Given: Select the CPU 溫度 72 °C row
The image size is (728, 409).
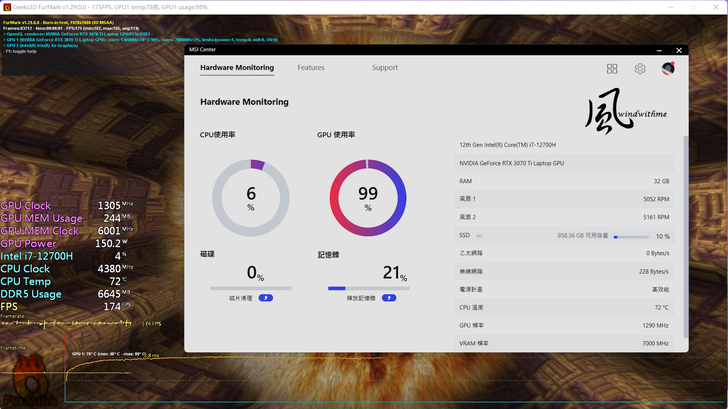Looking at the screenshot, I should [x=565, y=307].
